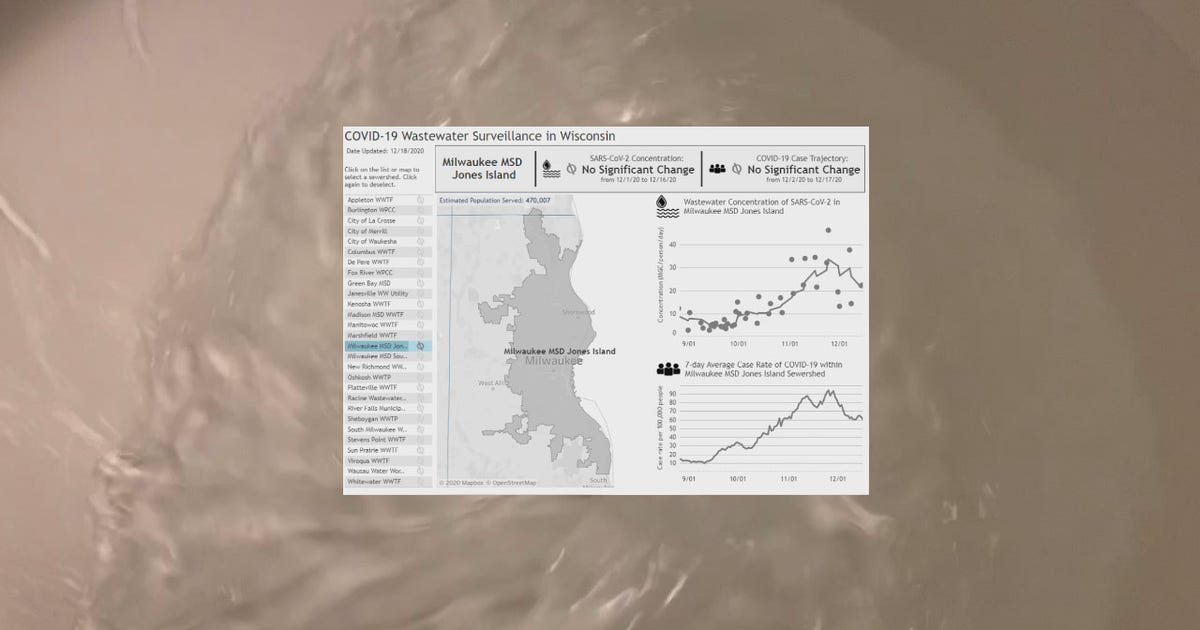Choose City of La Crosse sewershed
The image size is (1200, 630).
coord(388,221)
